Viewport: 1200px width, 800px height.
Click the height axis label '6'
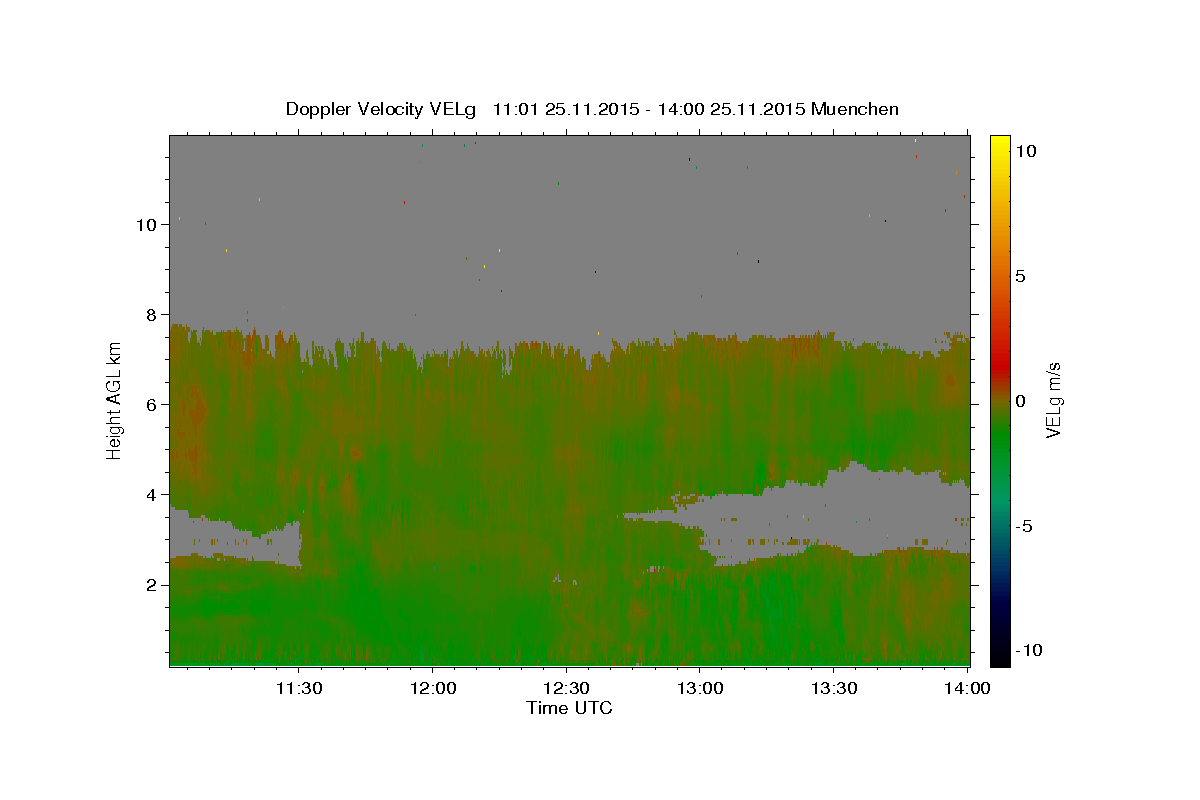click(151, 405)
